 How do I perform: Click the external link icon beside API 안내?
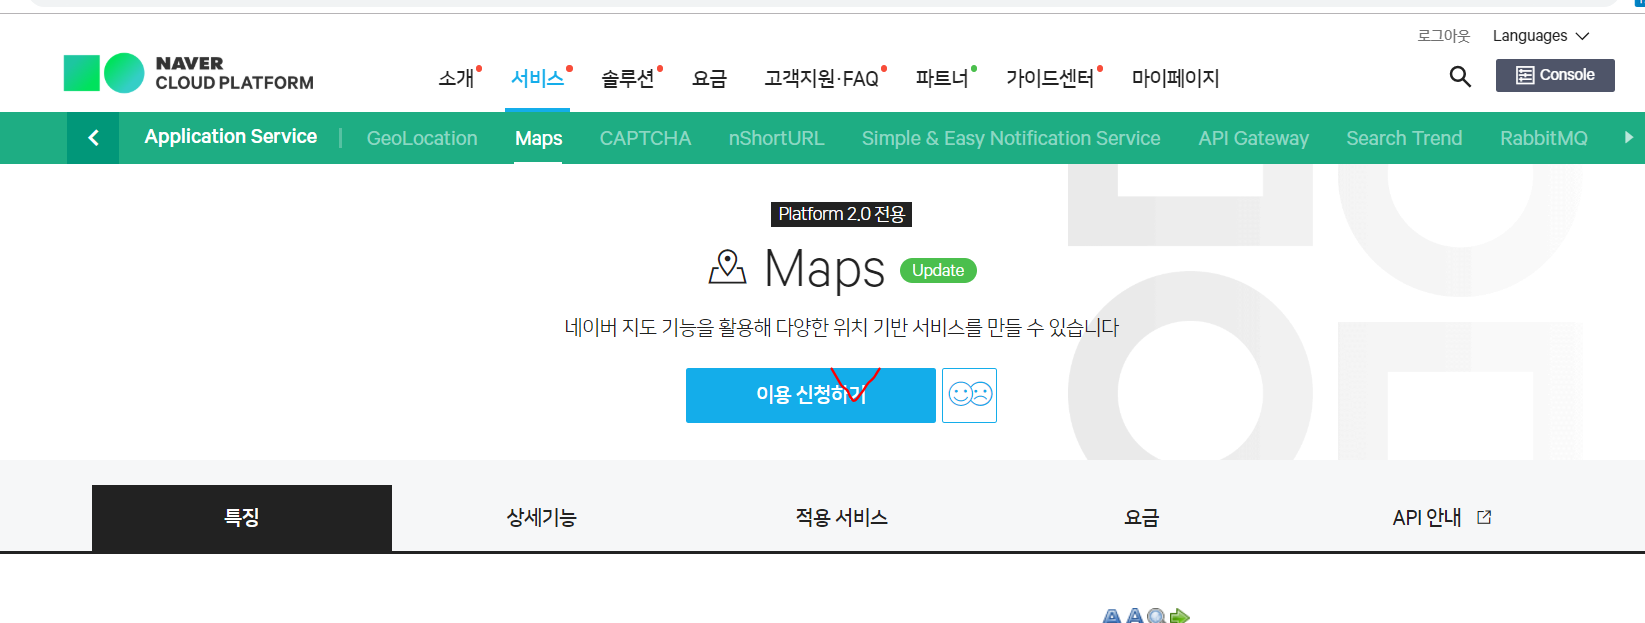click(x=1484, y=517)
